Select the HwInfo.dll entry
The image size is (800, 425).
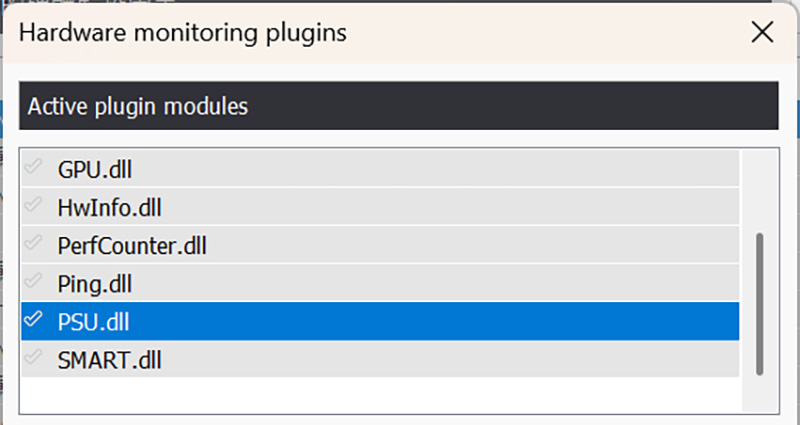[x=380, y=206]
